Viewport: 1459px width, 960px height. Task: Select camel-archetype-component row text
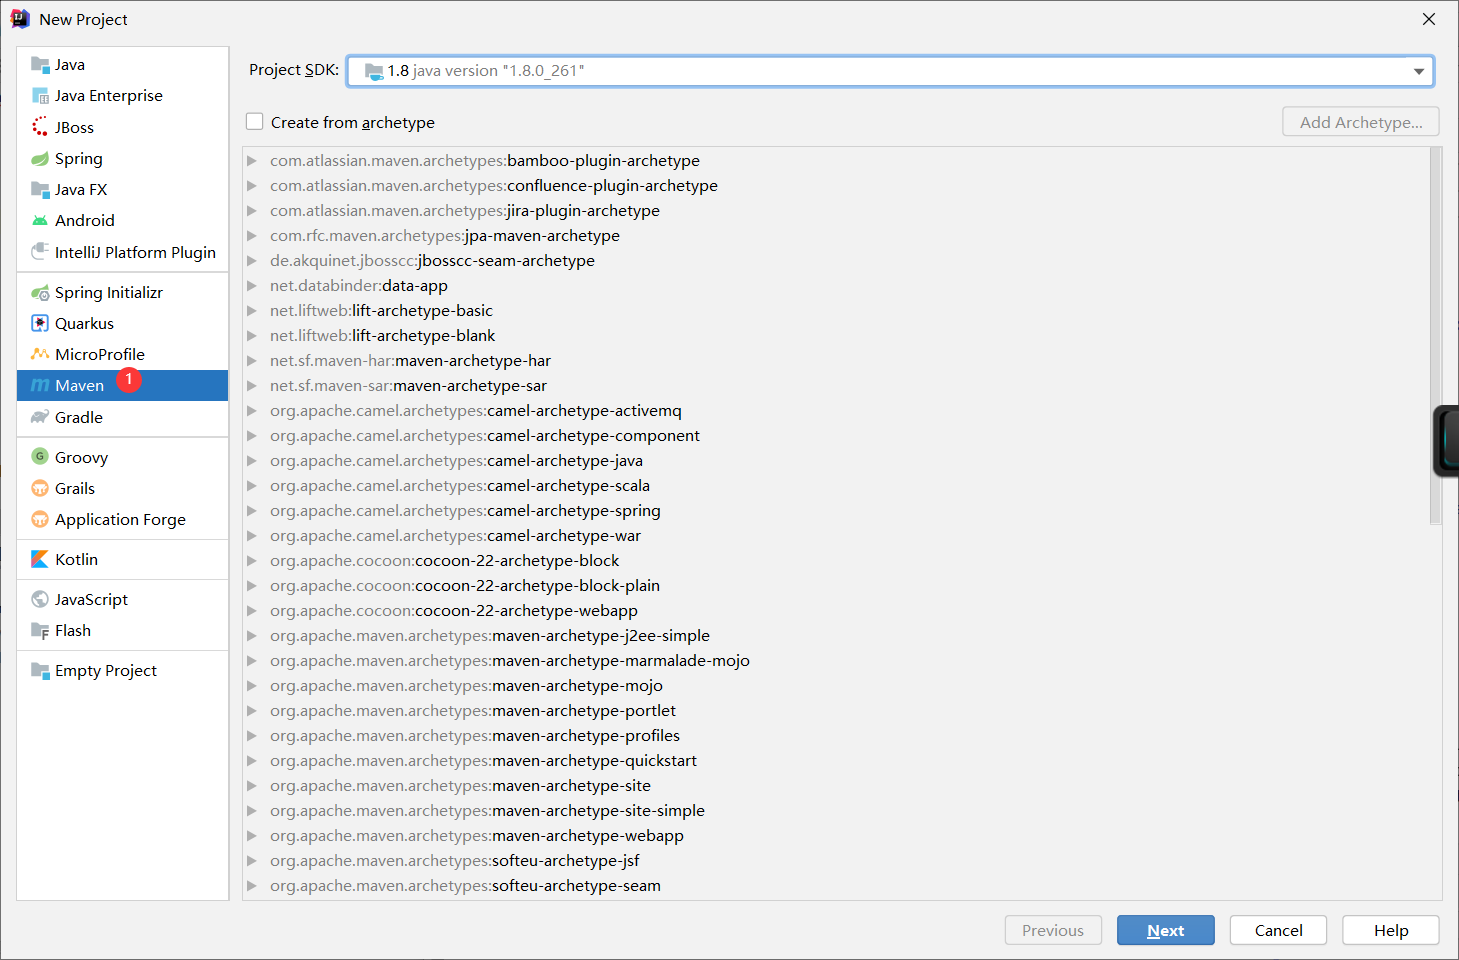click(x=485, y=436)
